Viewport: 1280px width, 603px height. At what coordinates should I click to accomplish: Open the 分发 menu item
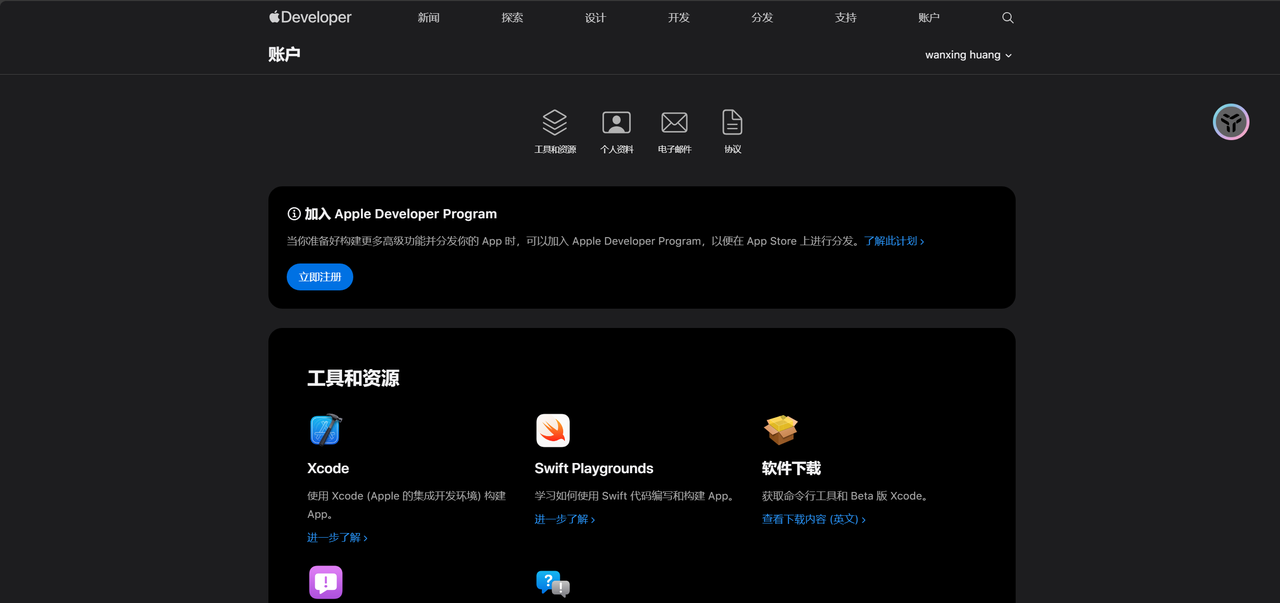tap(762, 18)
